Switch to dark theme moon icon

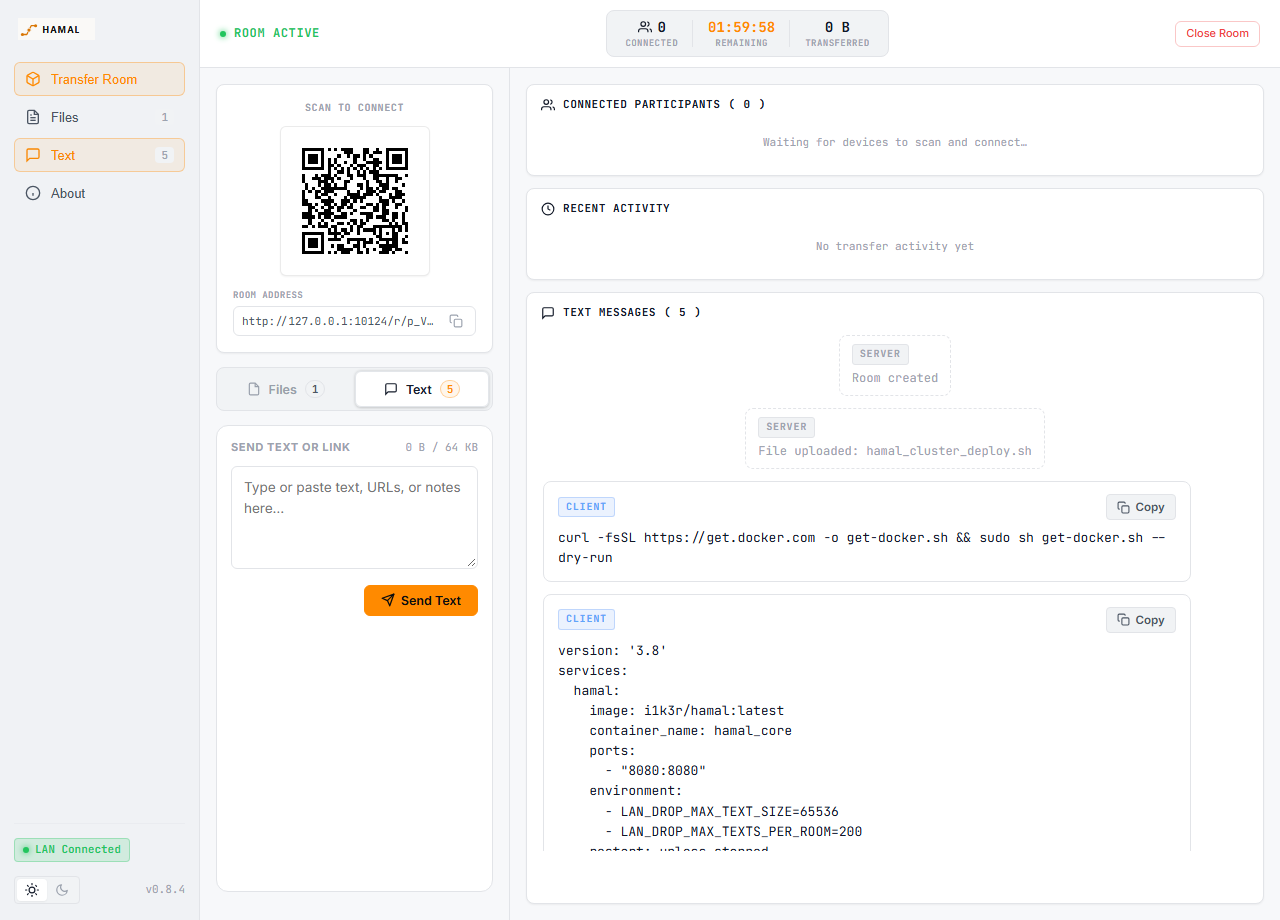pyautogui.click(x=62, y=890)
